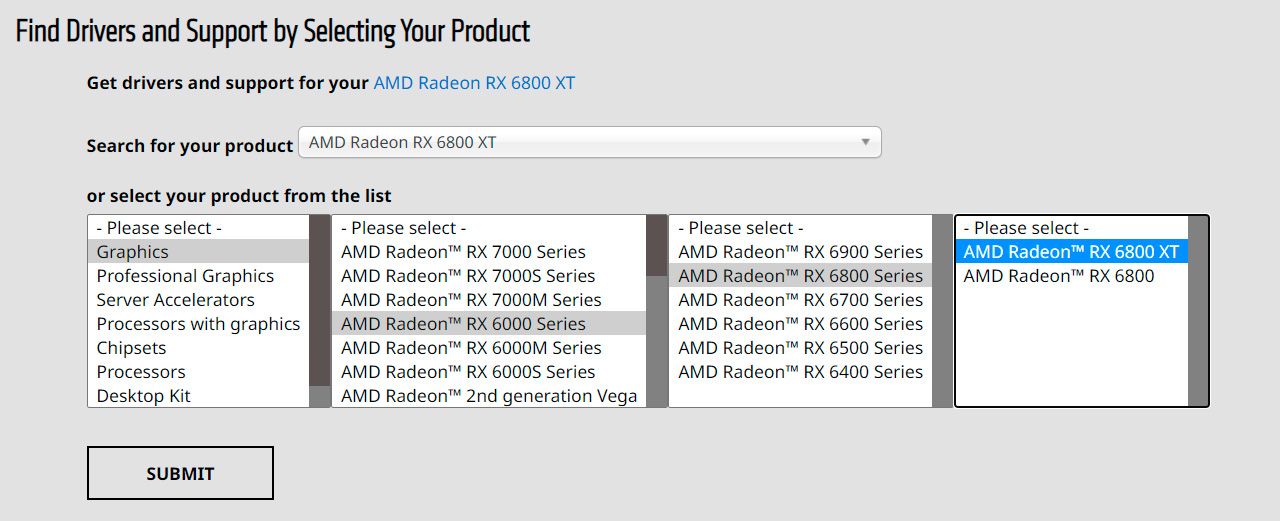
Task: Pick AMD Radeon RX 6000S Series
Action: point(468,372)
